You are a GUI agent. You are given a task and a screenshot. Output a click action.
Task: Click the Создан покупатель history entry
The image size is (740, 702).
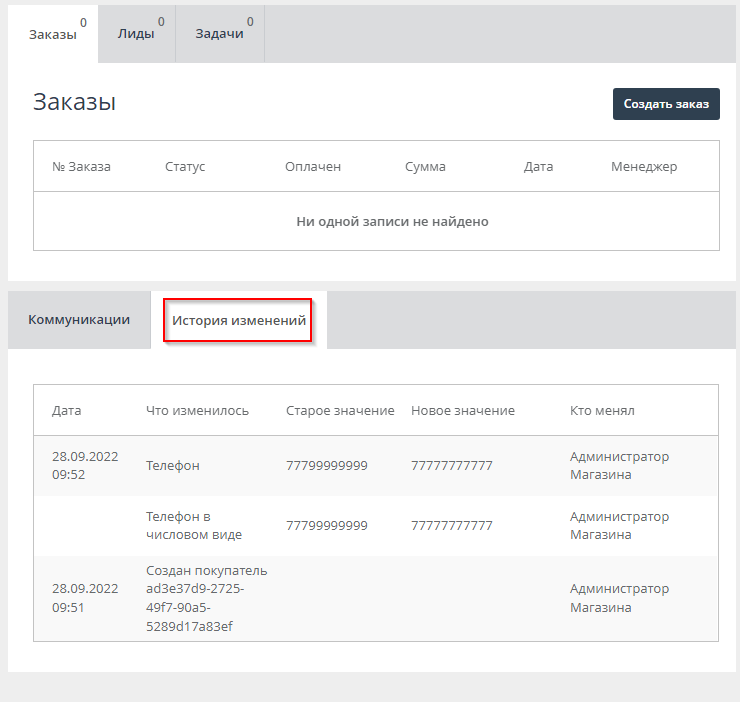[206, 598]
